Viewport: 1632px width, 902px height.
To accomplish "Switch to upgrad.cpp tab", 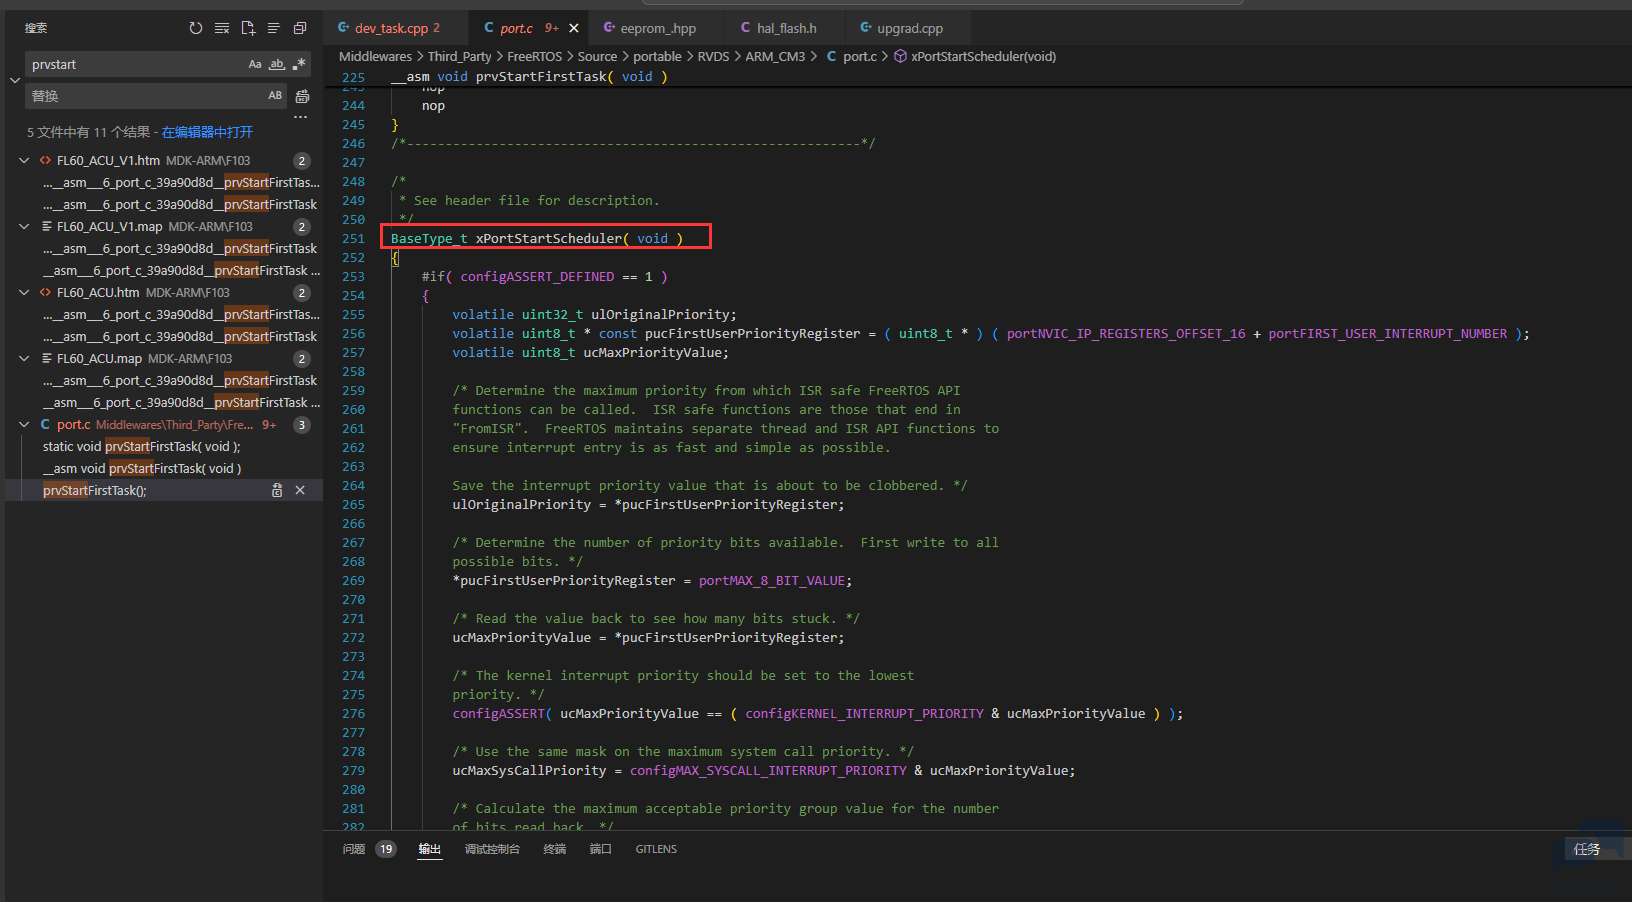I will 909,28.
